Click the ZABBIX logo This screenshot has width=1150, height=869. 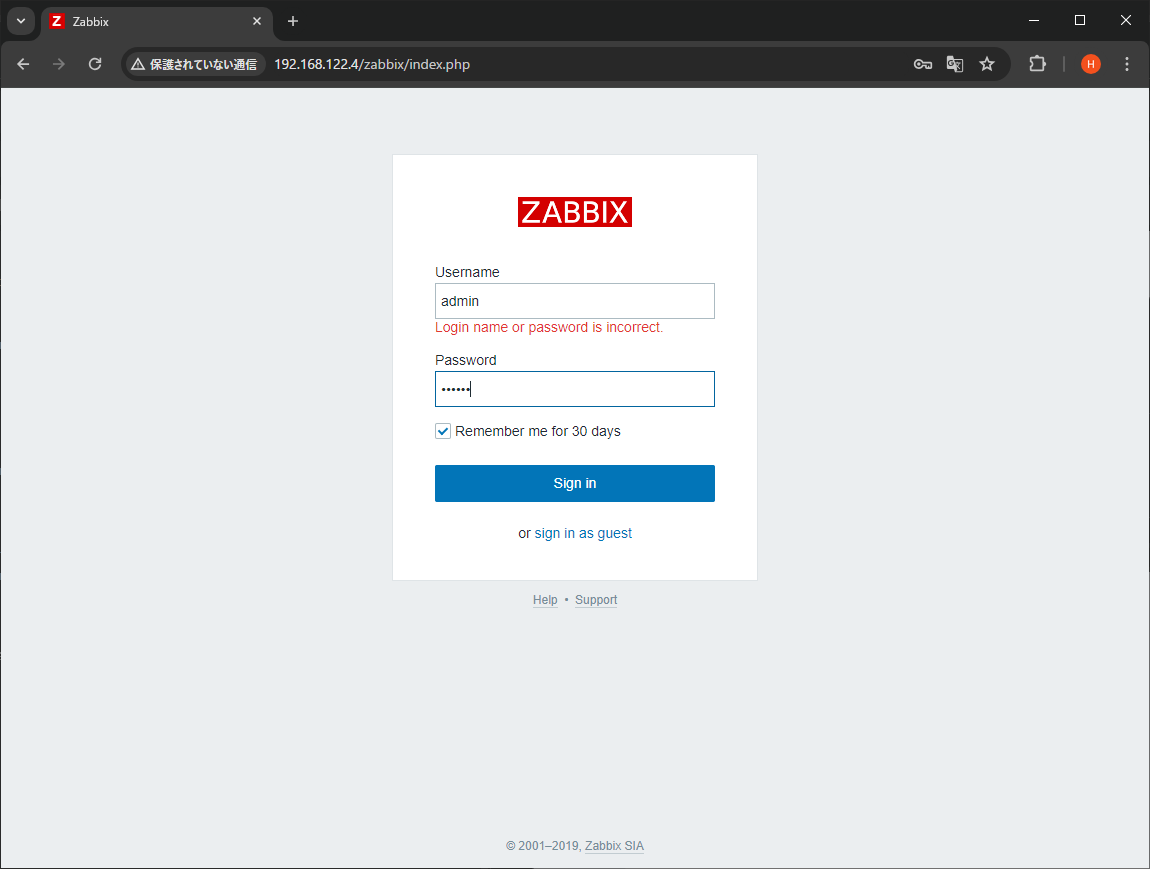click(x=574, y=212)
